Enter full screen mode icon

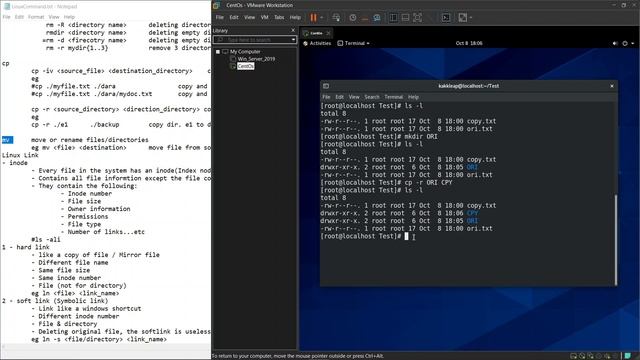click(418, 18)
